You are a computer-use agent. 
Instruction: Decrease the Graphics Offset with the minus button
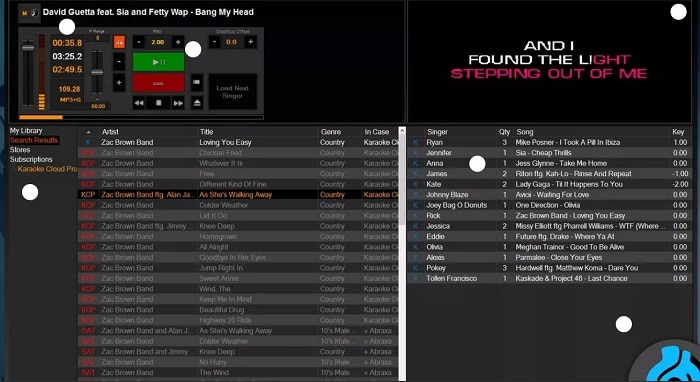(215, 42)
